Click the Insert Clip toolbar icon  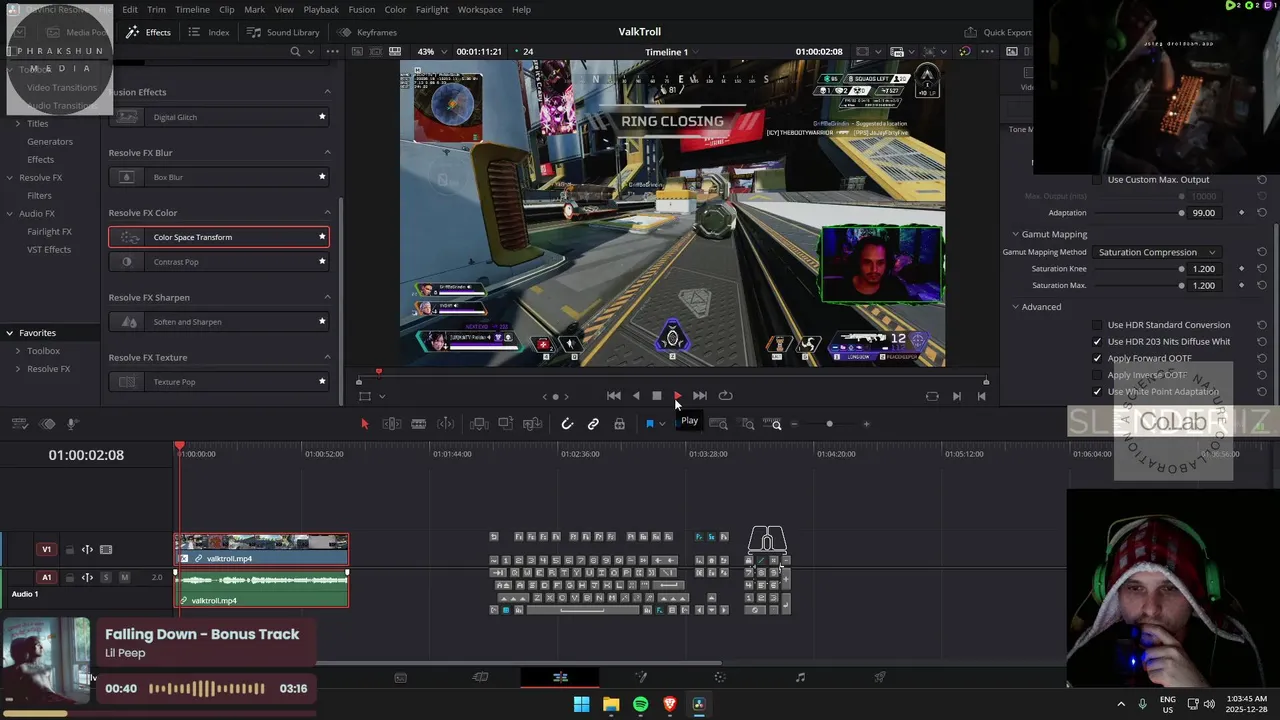point(478,424)
